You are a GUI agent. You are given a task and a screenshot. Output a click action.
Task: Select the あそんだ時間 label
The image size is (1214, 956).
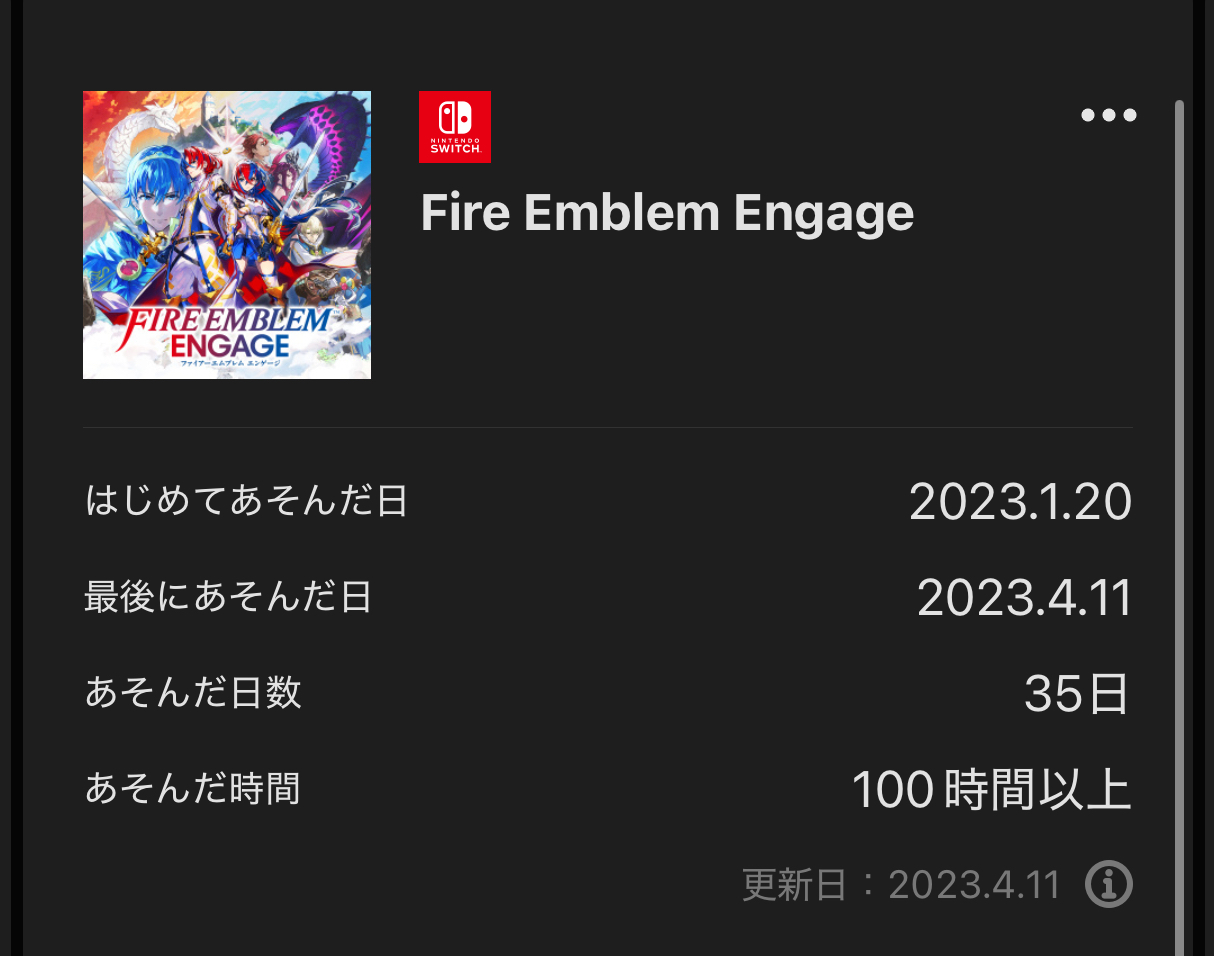coord(193,788)
